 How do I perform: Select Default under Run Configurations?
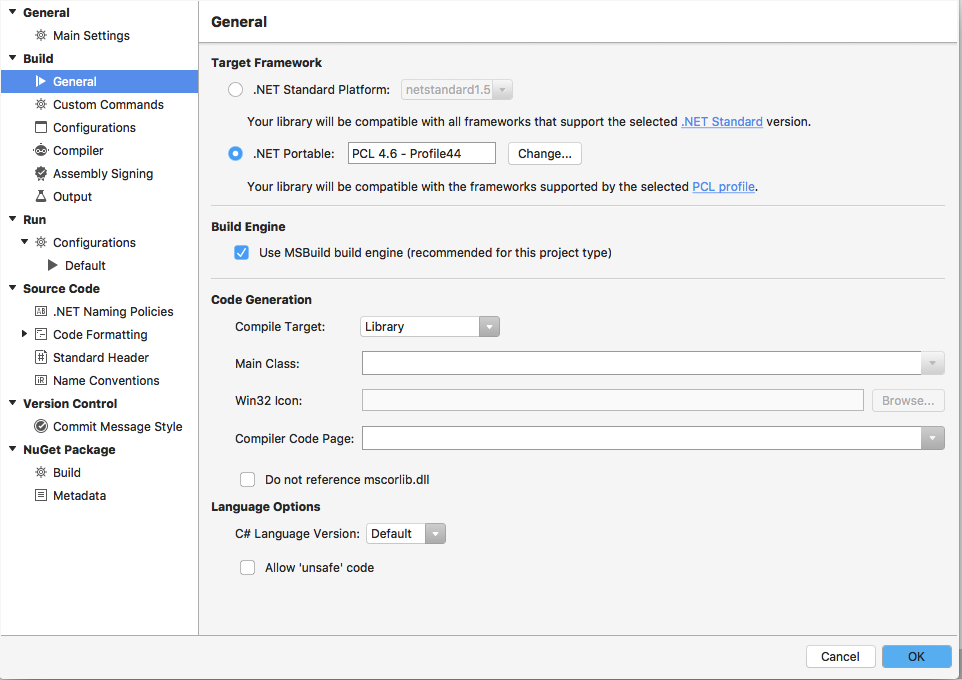(x=83, y=265)
